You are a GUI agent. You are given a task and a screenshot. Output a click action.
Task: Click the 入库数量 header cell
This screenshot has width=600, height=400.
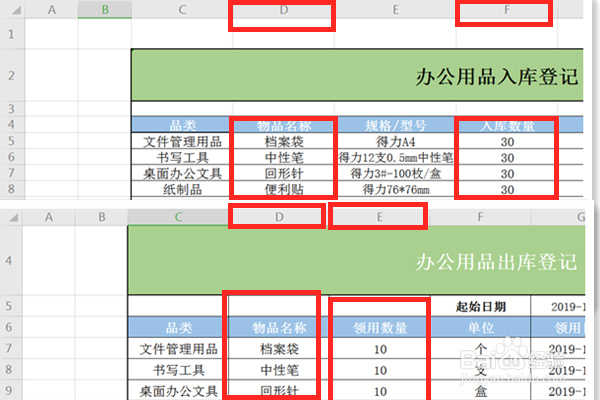click(507, 125)
